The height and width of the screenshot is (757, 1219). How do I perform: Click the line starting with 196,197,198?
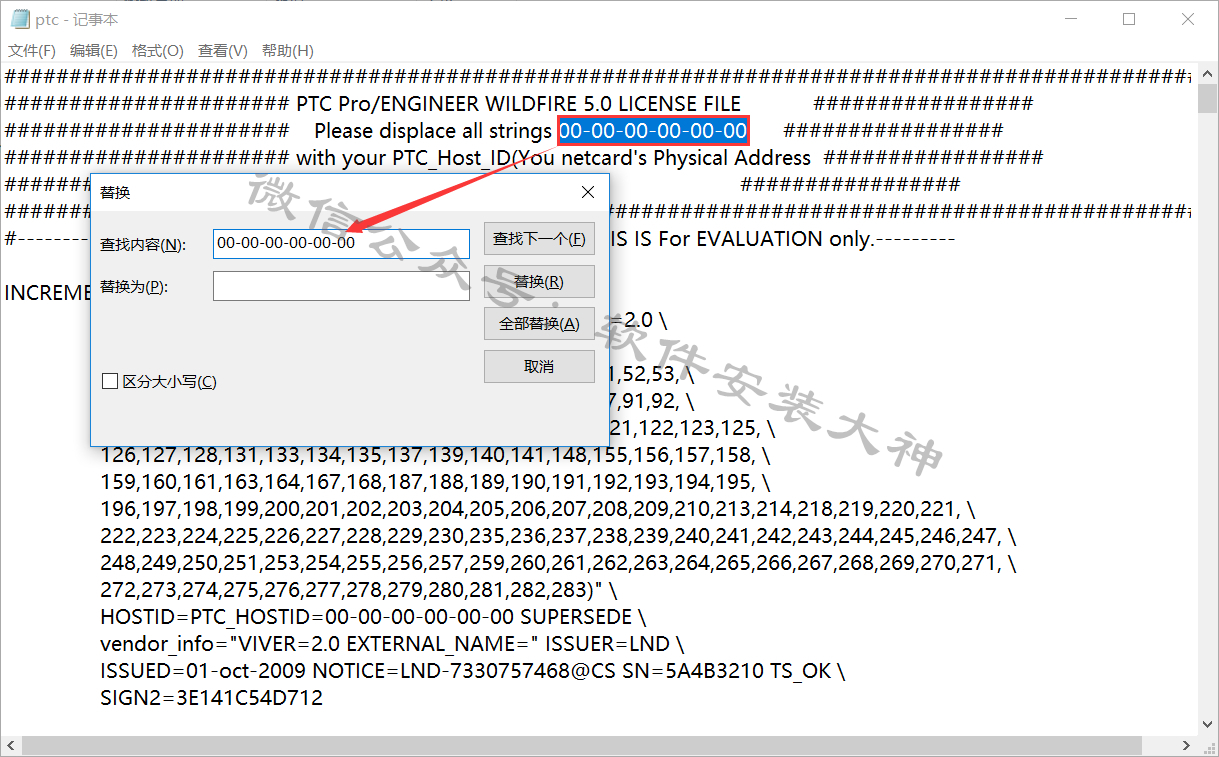[x=538, y=509]
